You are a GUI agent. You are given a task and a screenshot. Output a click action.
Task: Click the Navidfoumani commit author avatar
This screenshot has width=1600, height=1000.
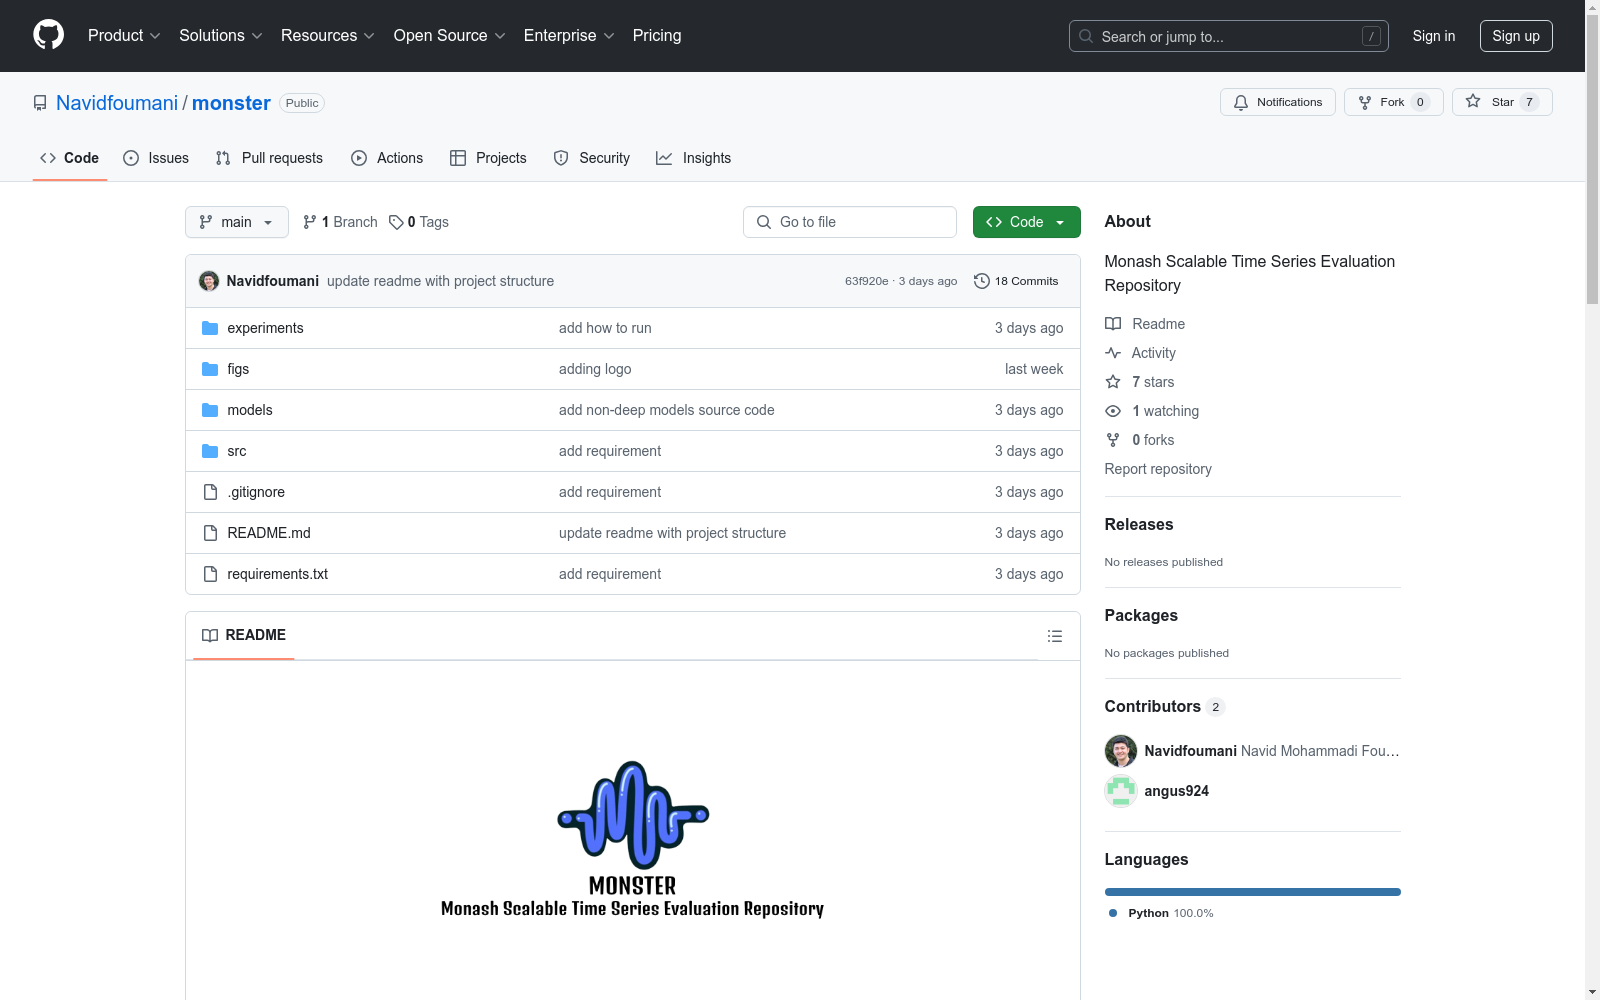tap(209, 281)
